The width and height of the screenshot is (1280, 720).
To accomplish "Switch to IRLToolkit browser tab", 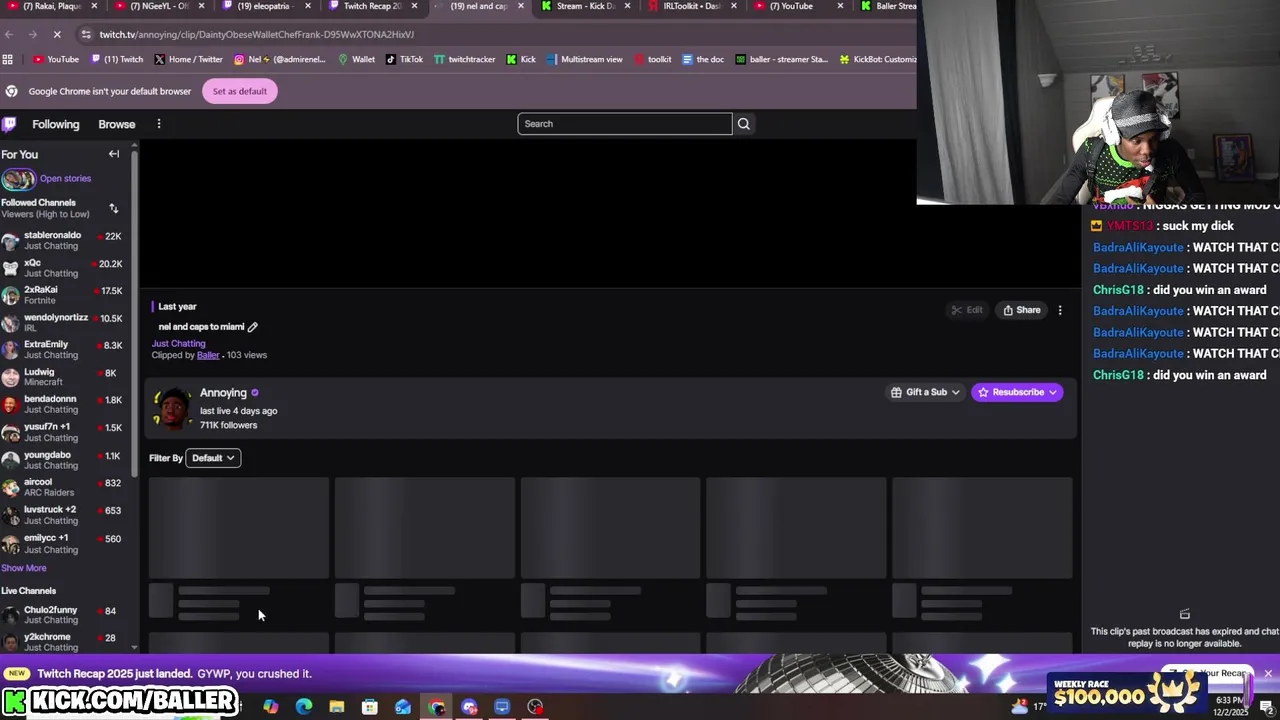I will pos(692,6).
